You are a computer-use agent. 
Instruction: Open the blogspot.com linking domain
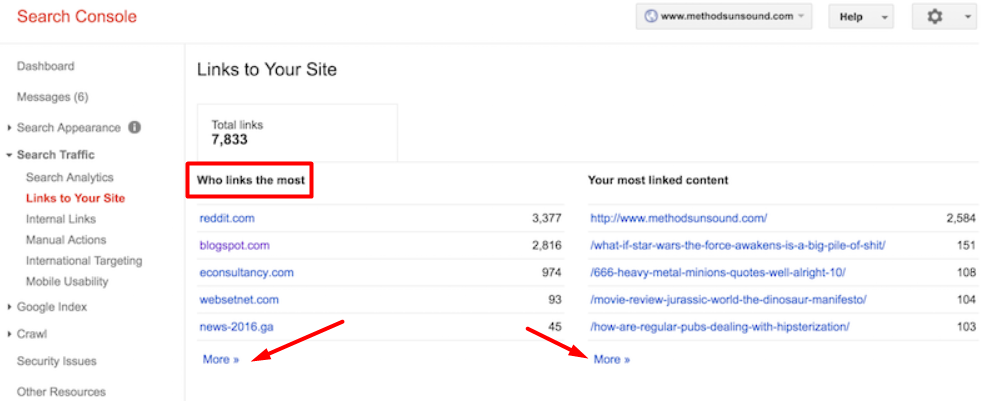pos(235,245)
